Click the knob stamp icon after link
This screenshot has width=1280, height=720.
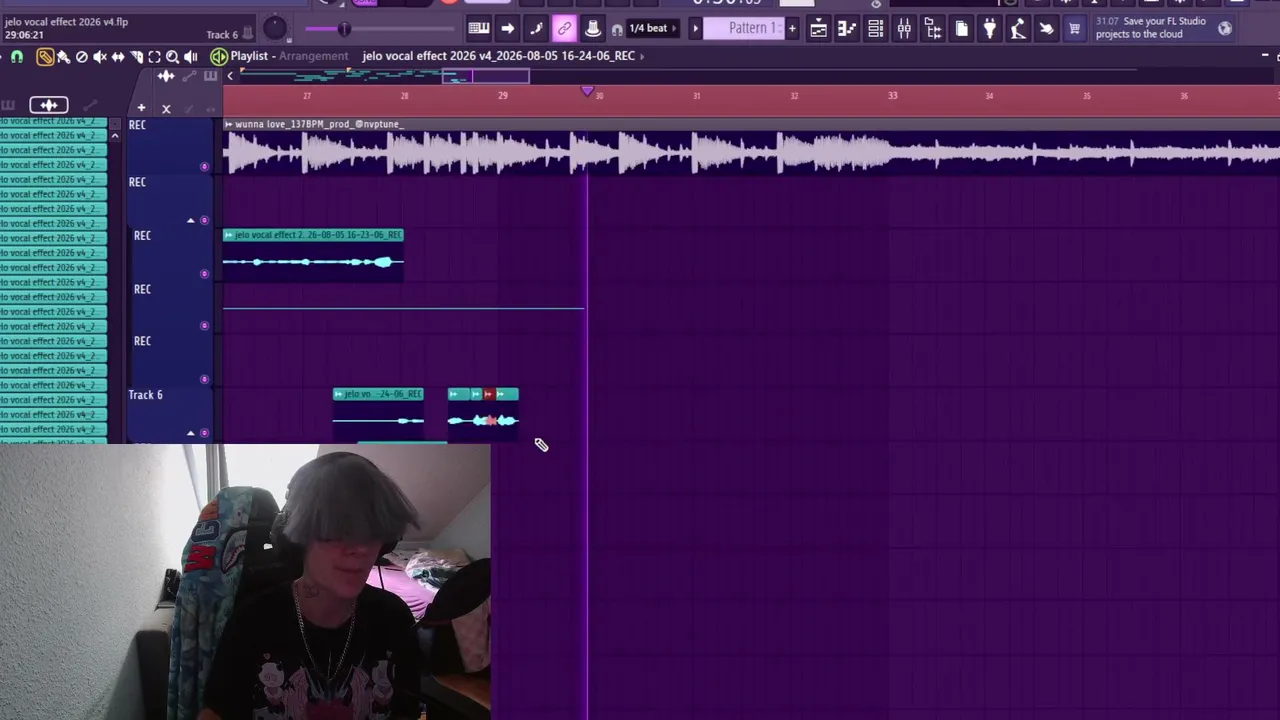(x=592, y=28)
